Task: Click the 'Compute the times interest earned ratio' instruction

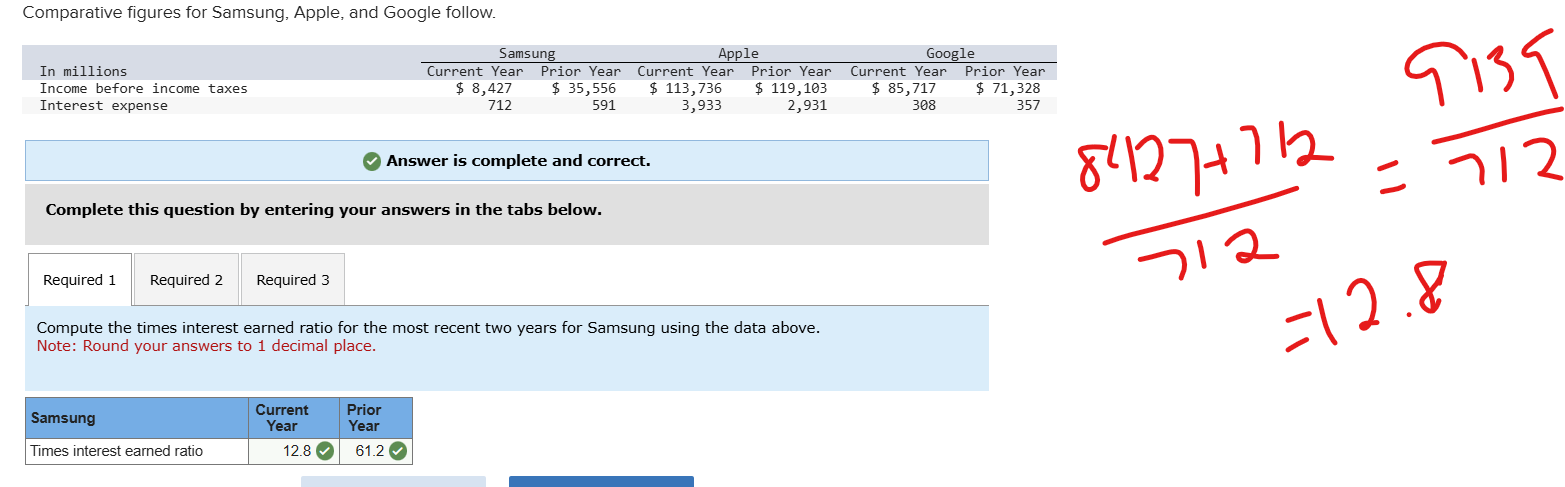Action: pos(428,328)
